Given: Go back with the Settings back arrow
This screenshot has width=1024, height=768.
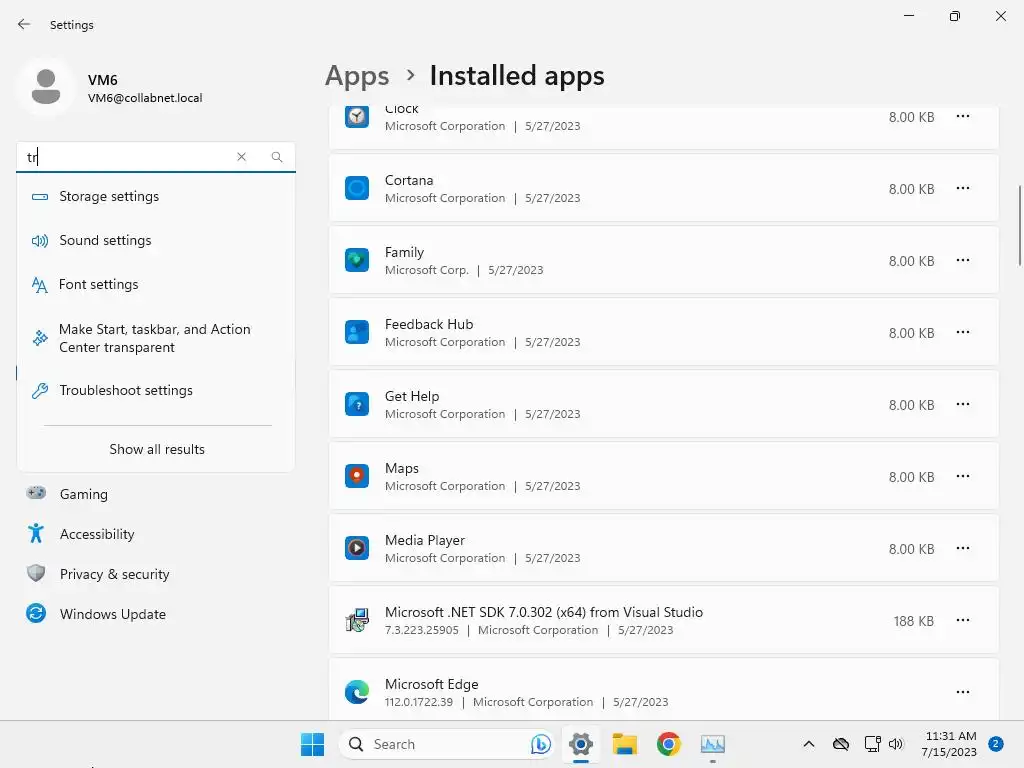Looking at the screenshot, I should pos(24,24).
